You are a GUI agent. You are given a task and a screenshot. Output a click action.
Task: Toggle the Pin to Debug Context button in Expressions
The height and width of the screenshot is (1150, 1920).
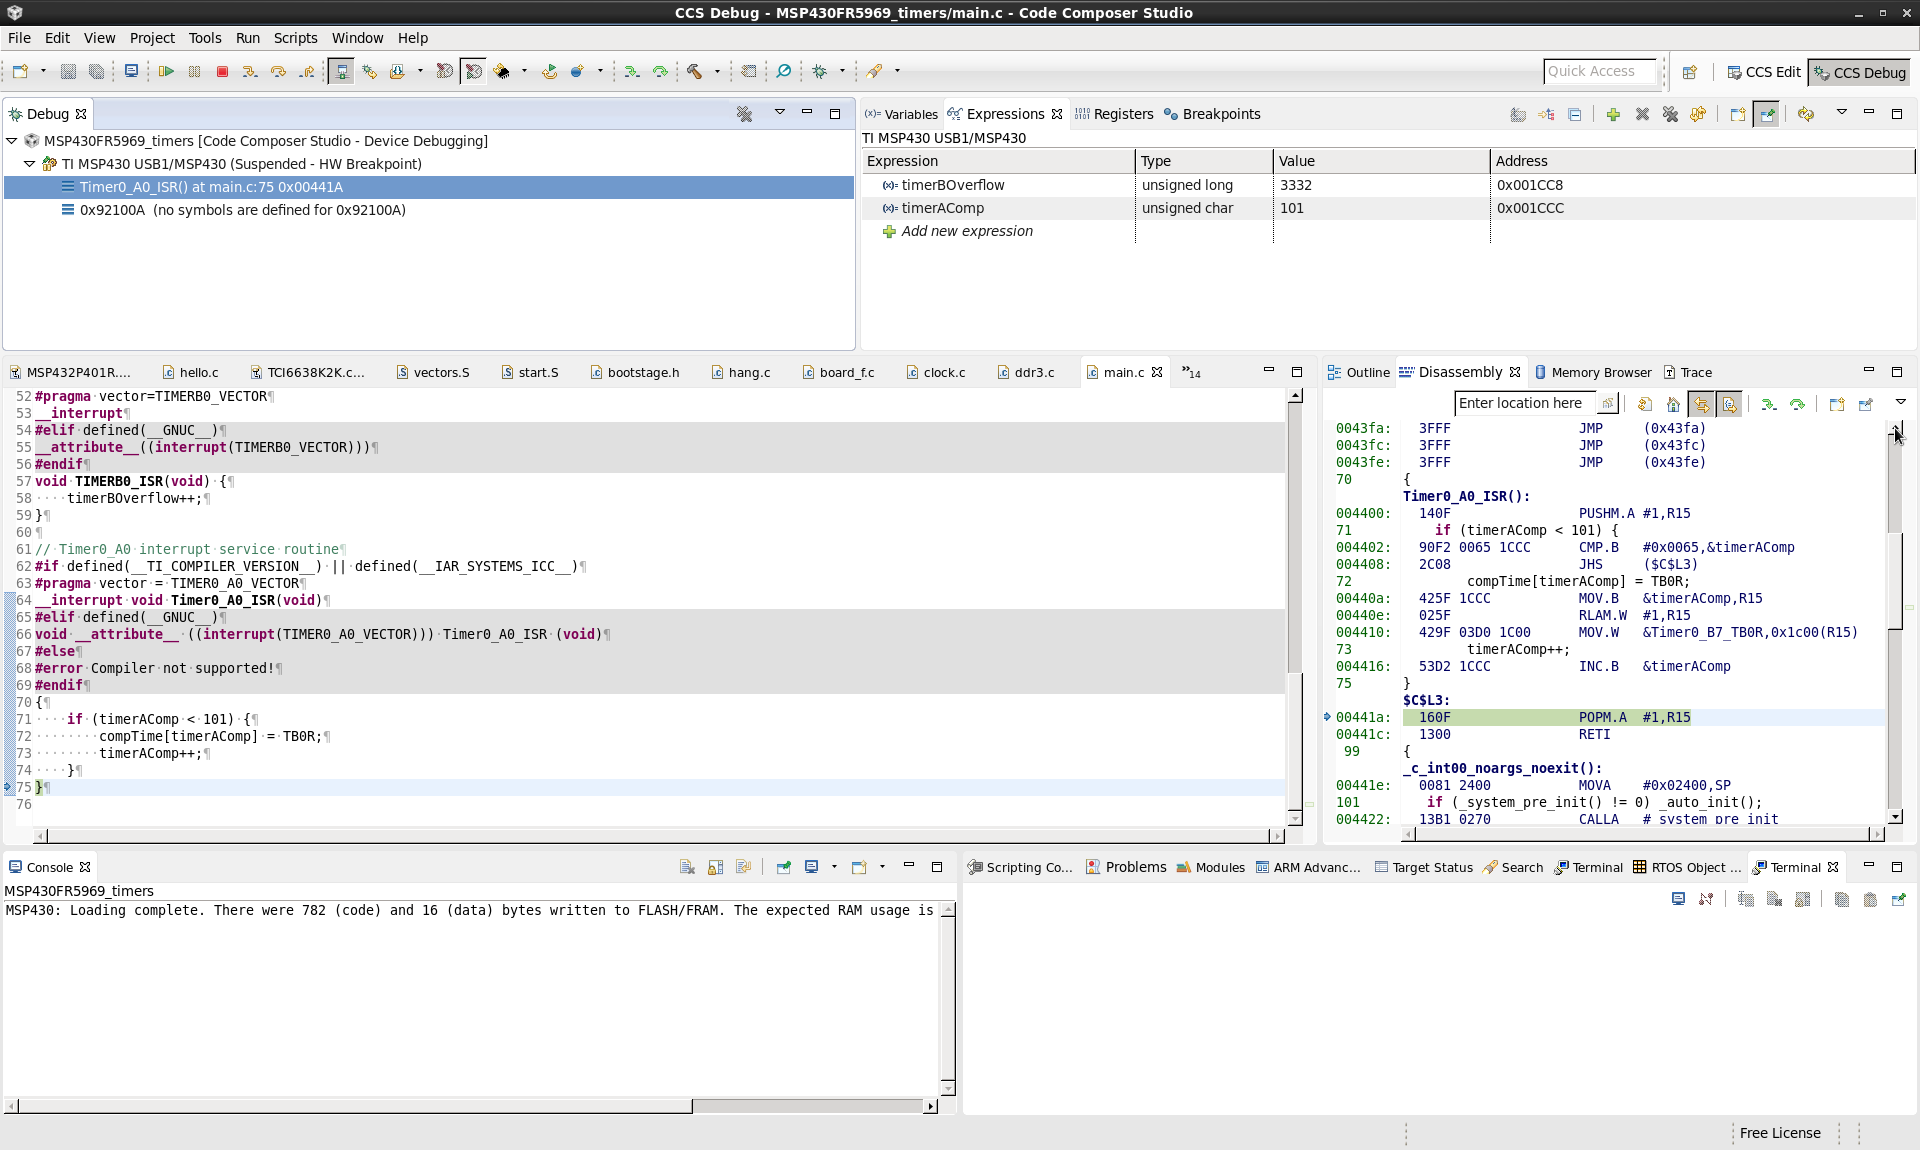pos(1767,114)
